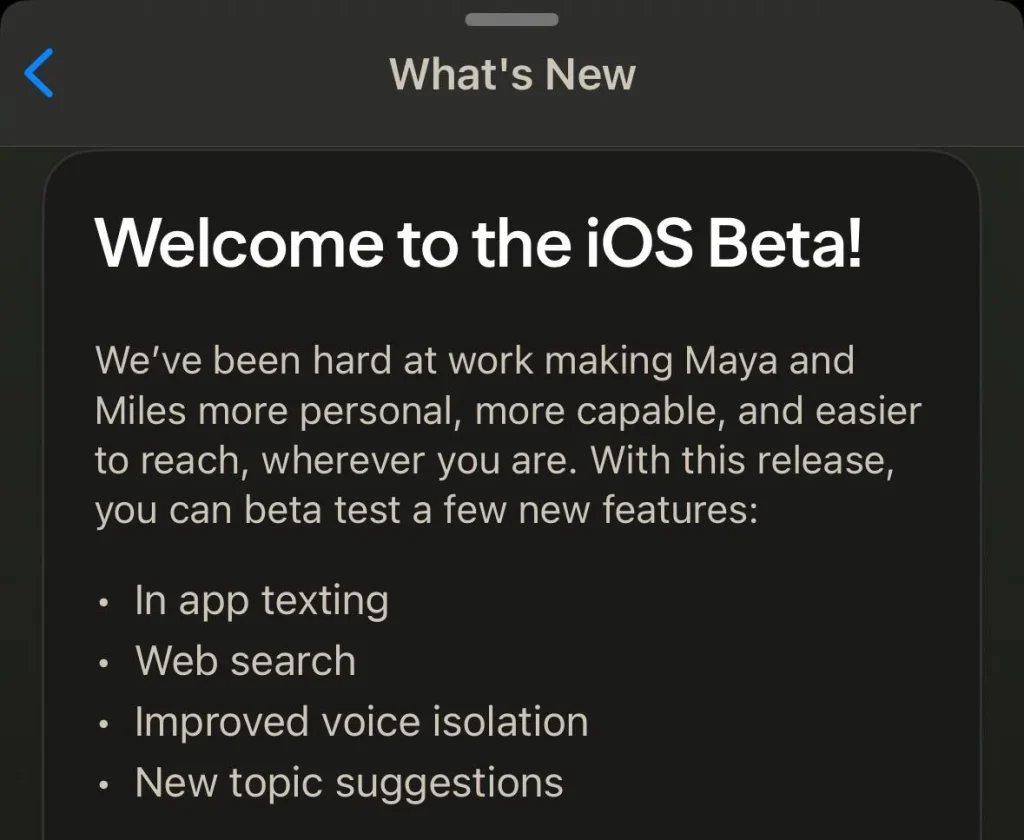
Task: Select the In app texting feature
Action: [x=261, y=601]
